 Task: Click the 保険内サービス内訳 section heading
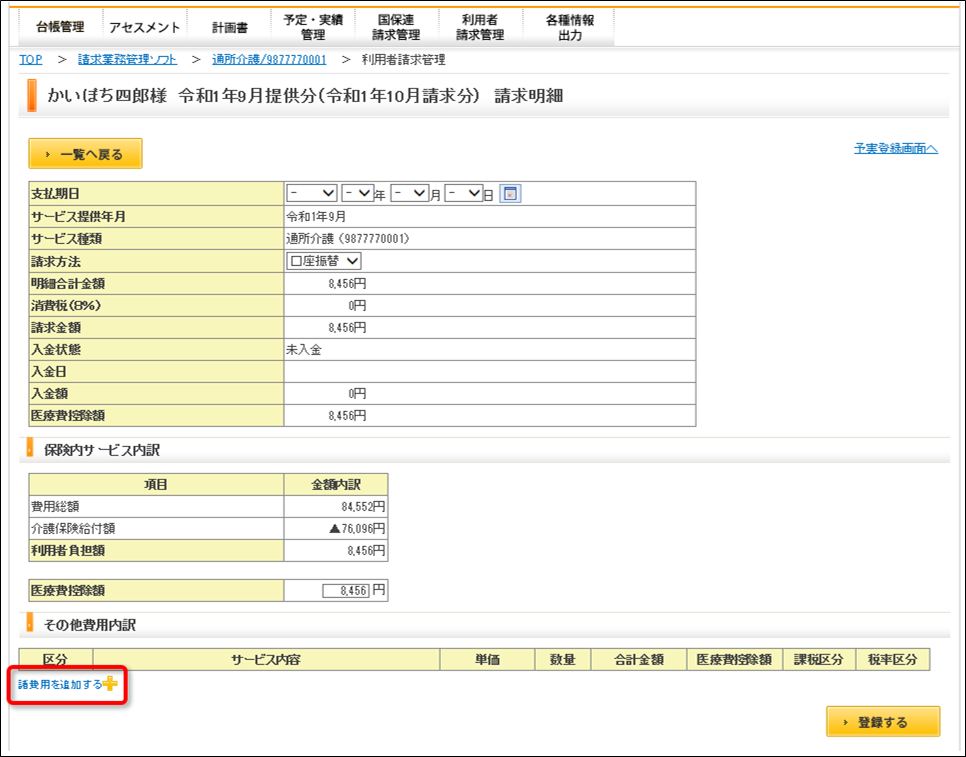pos(102,450)
